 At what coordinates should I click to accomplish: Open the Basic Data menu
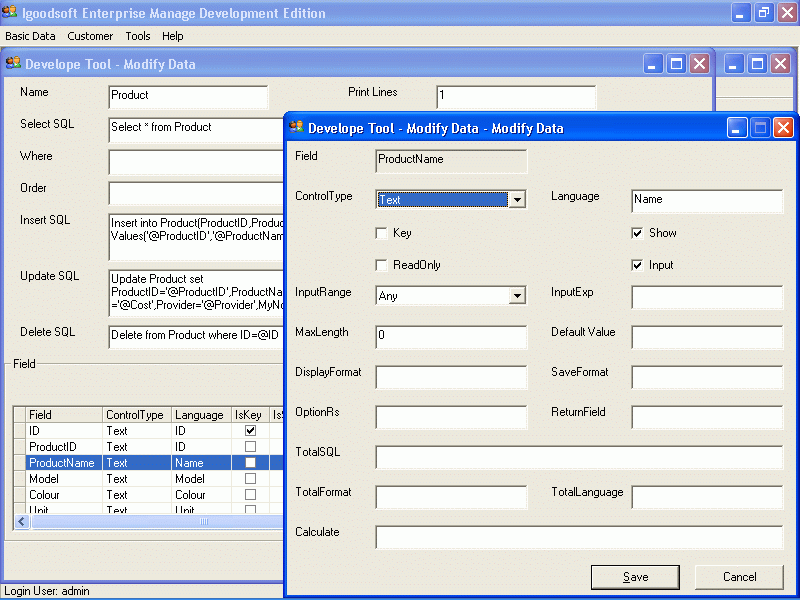coord(30,36)
